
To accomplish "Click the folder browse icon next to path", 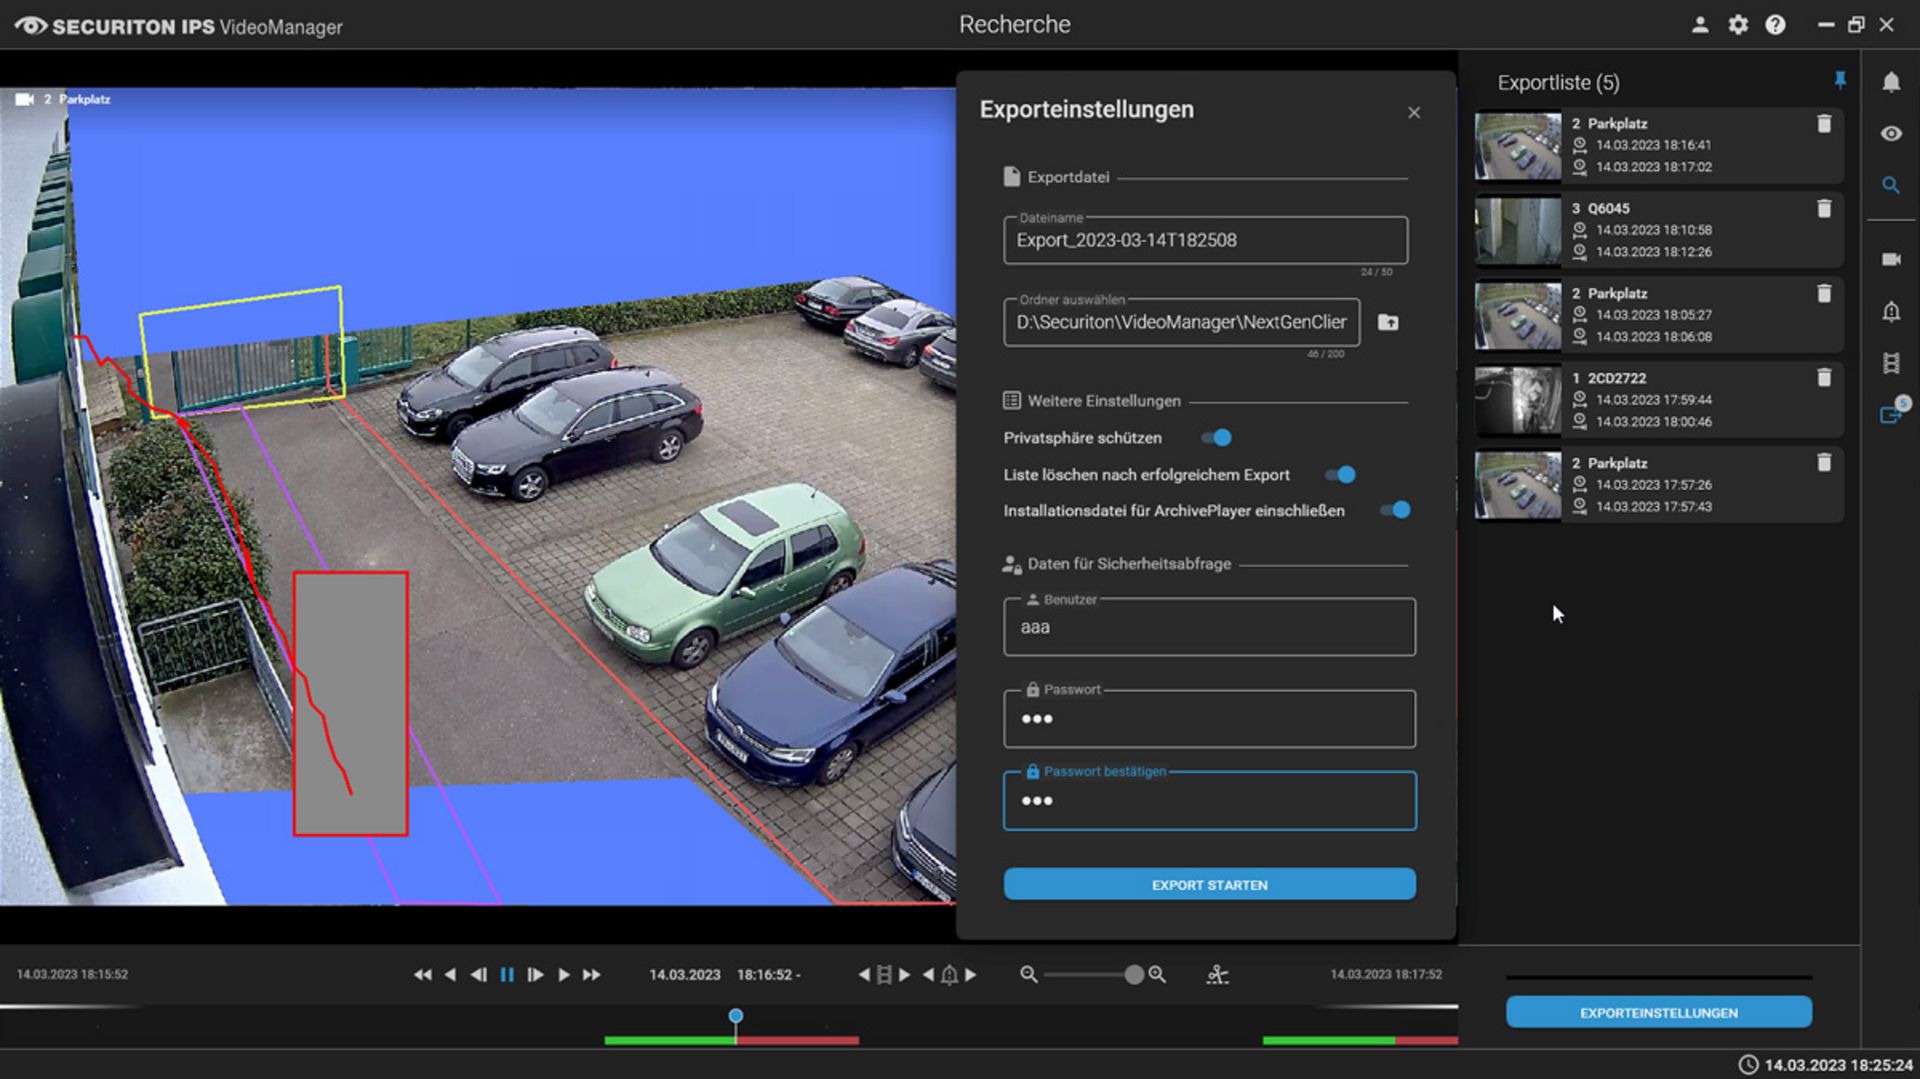I will pos(1388,322).
